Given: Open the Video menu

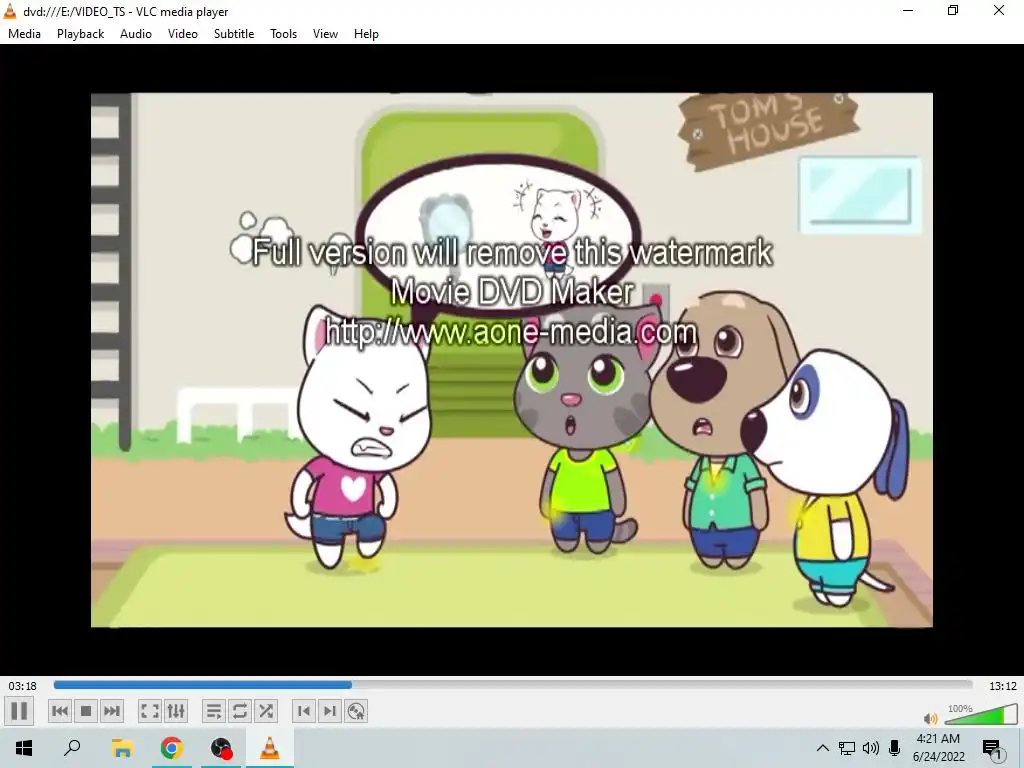Looking at the screenshot, I should (183, 34).
